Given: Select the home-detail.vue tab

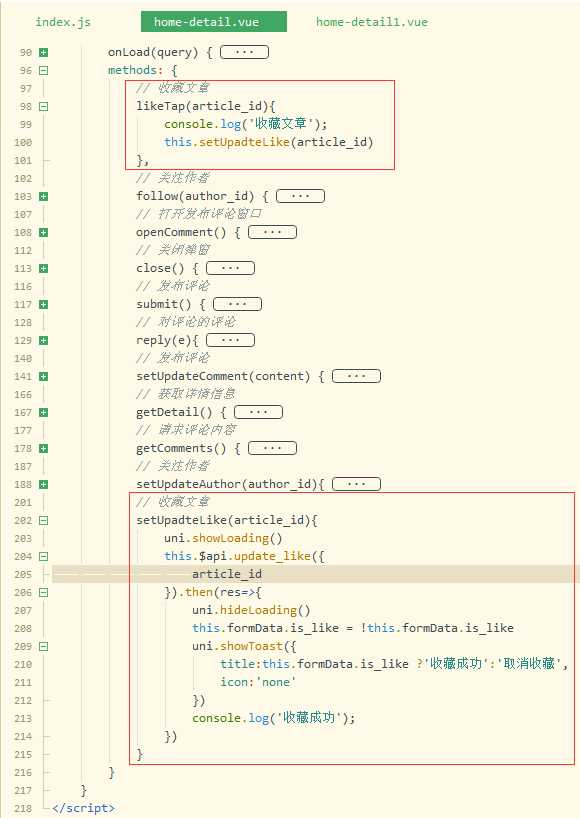Looking at the screenshot, I should tap(214, 22).
